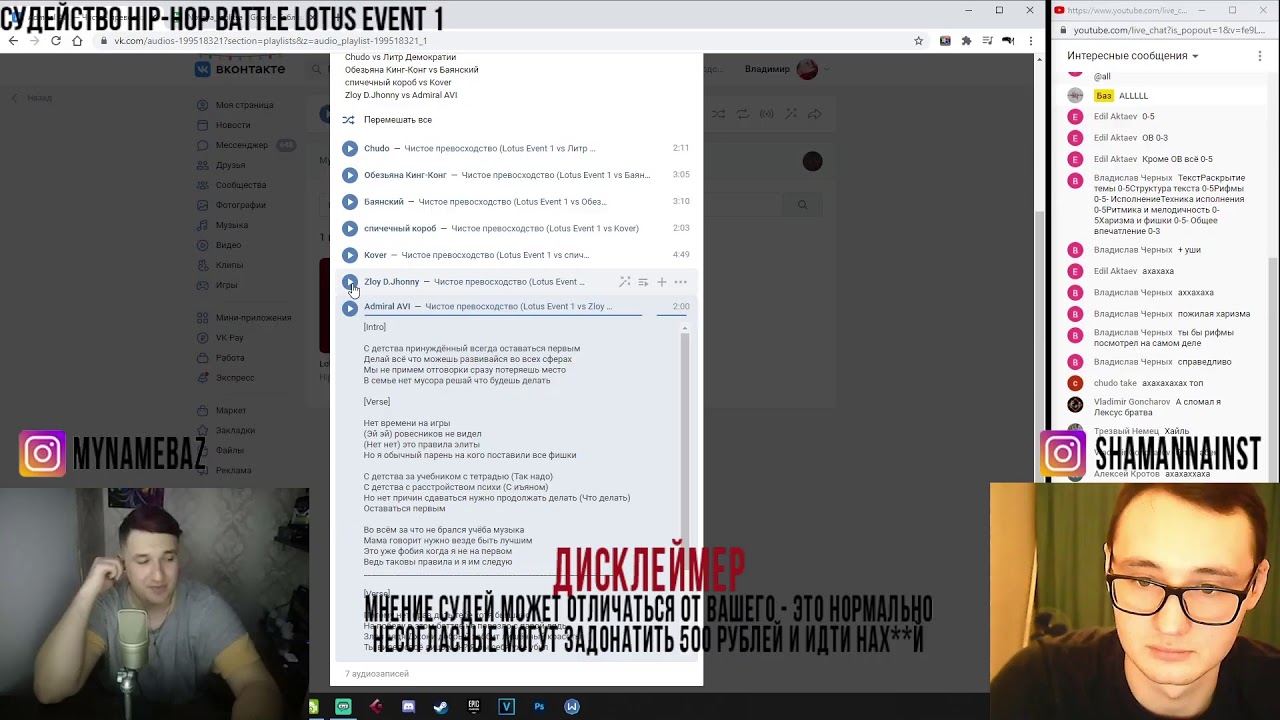This screenshot has height=720, width=1280.
Task: Play the Chudo track
Action: 349,148
